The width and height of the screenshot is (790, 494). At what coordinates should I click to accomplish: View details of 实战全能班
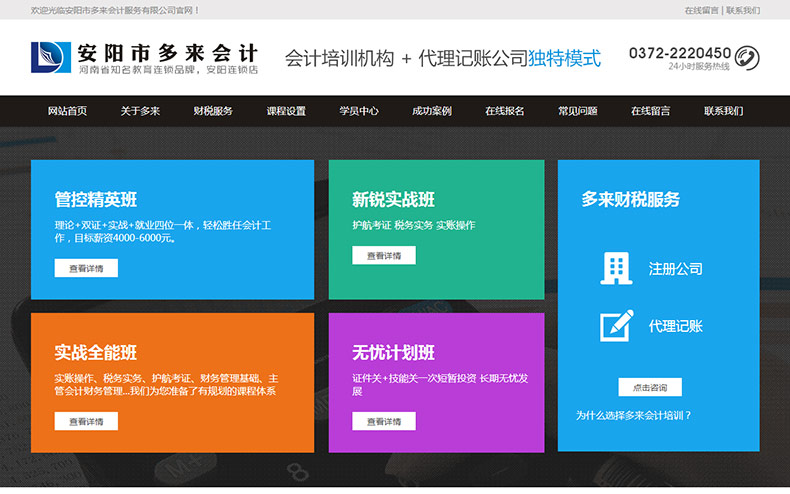pos(86,421)
